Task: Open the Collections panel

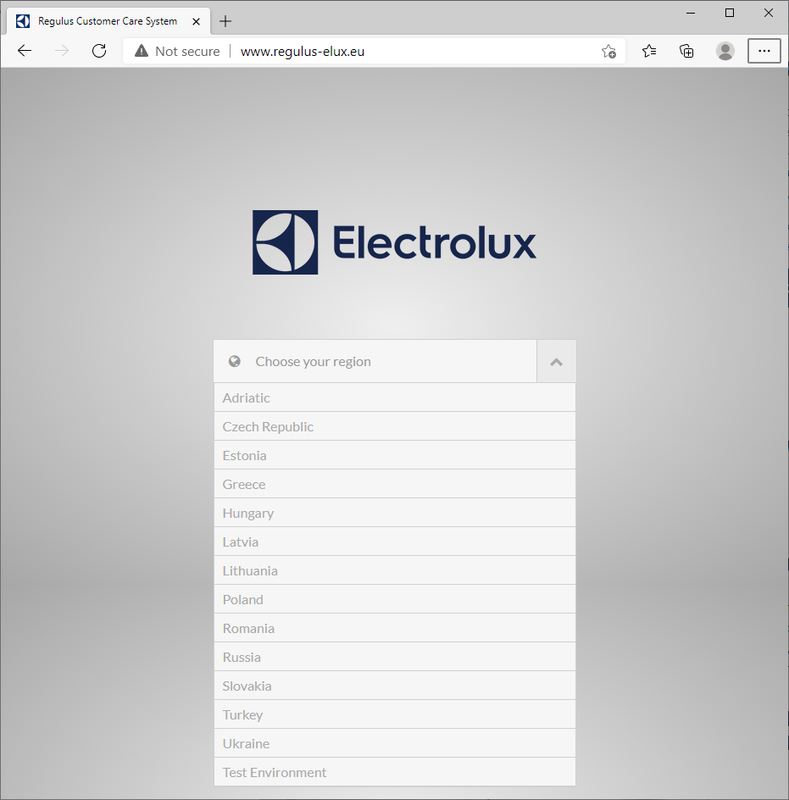Action: coord(686,51)
